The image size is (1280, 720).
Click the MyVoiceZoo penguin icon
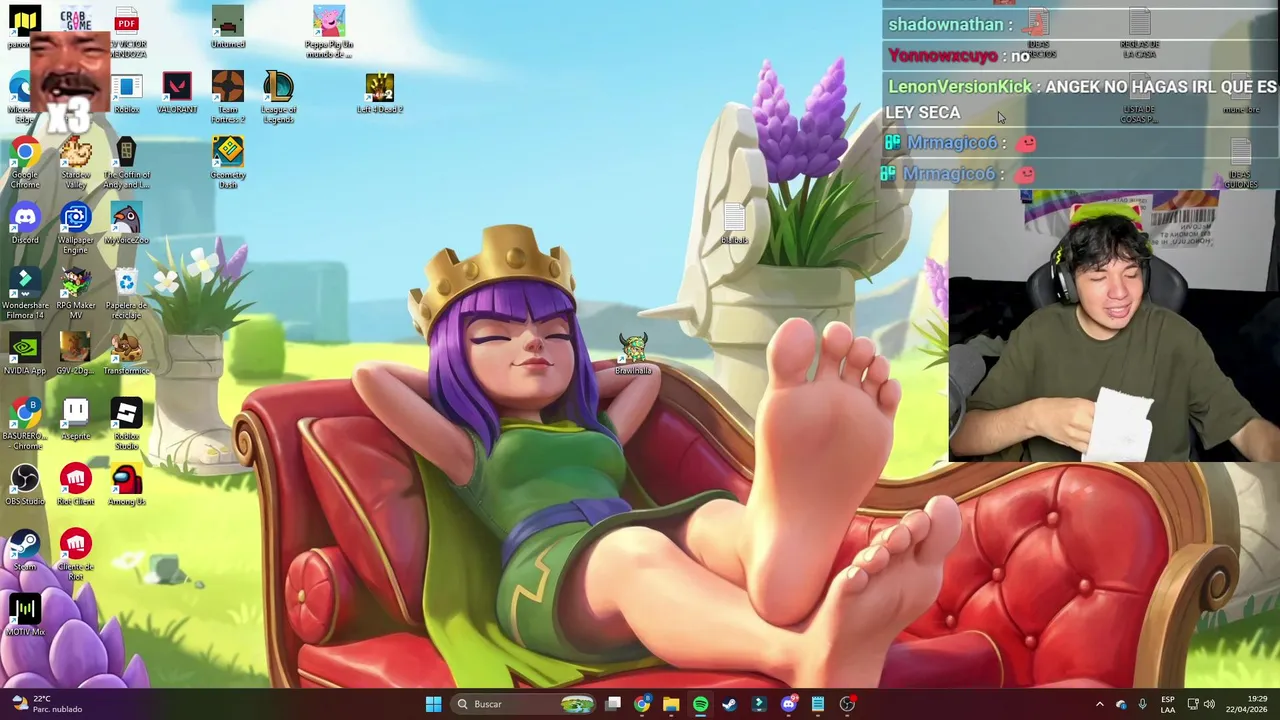[126, 225]
